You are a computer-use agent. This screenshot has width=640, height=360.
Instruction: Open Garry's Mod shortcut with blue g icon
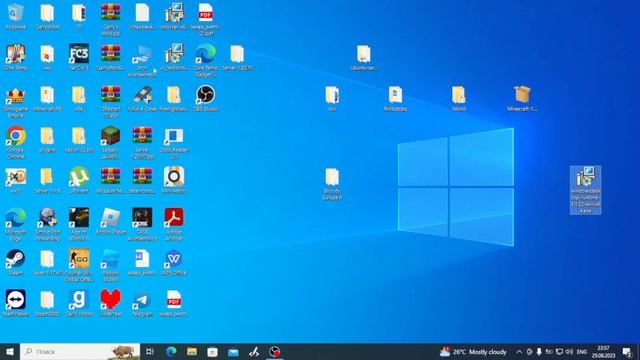(x=79, y=303)
